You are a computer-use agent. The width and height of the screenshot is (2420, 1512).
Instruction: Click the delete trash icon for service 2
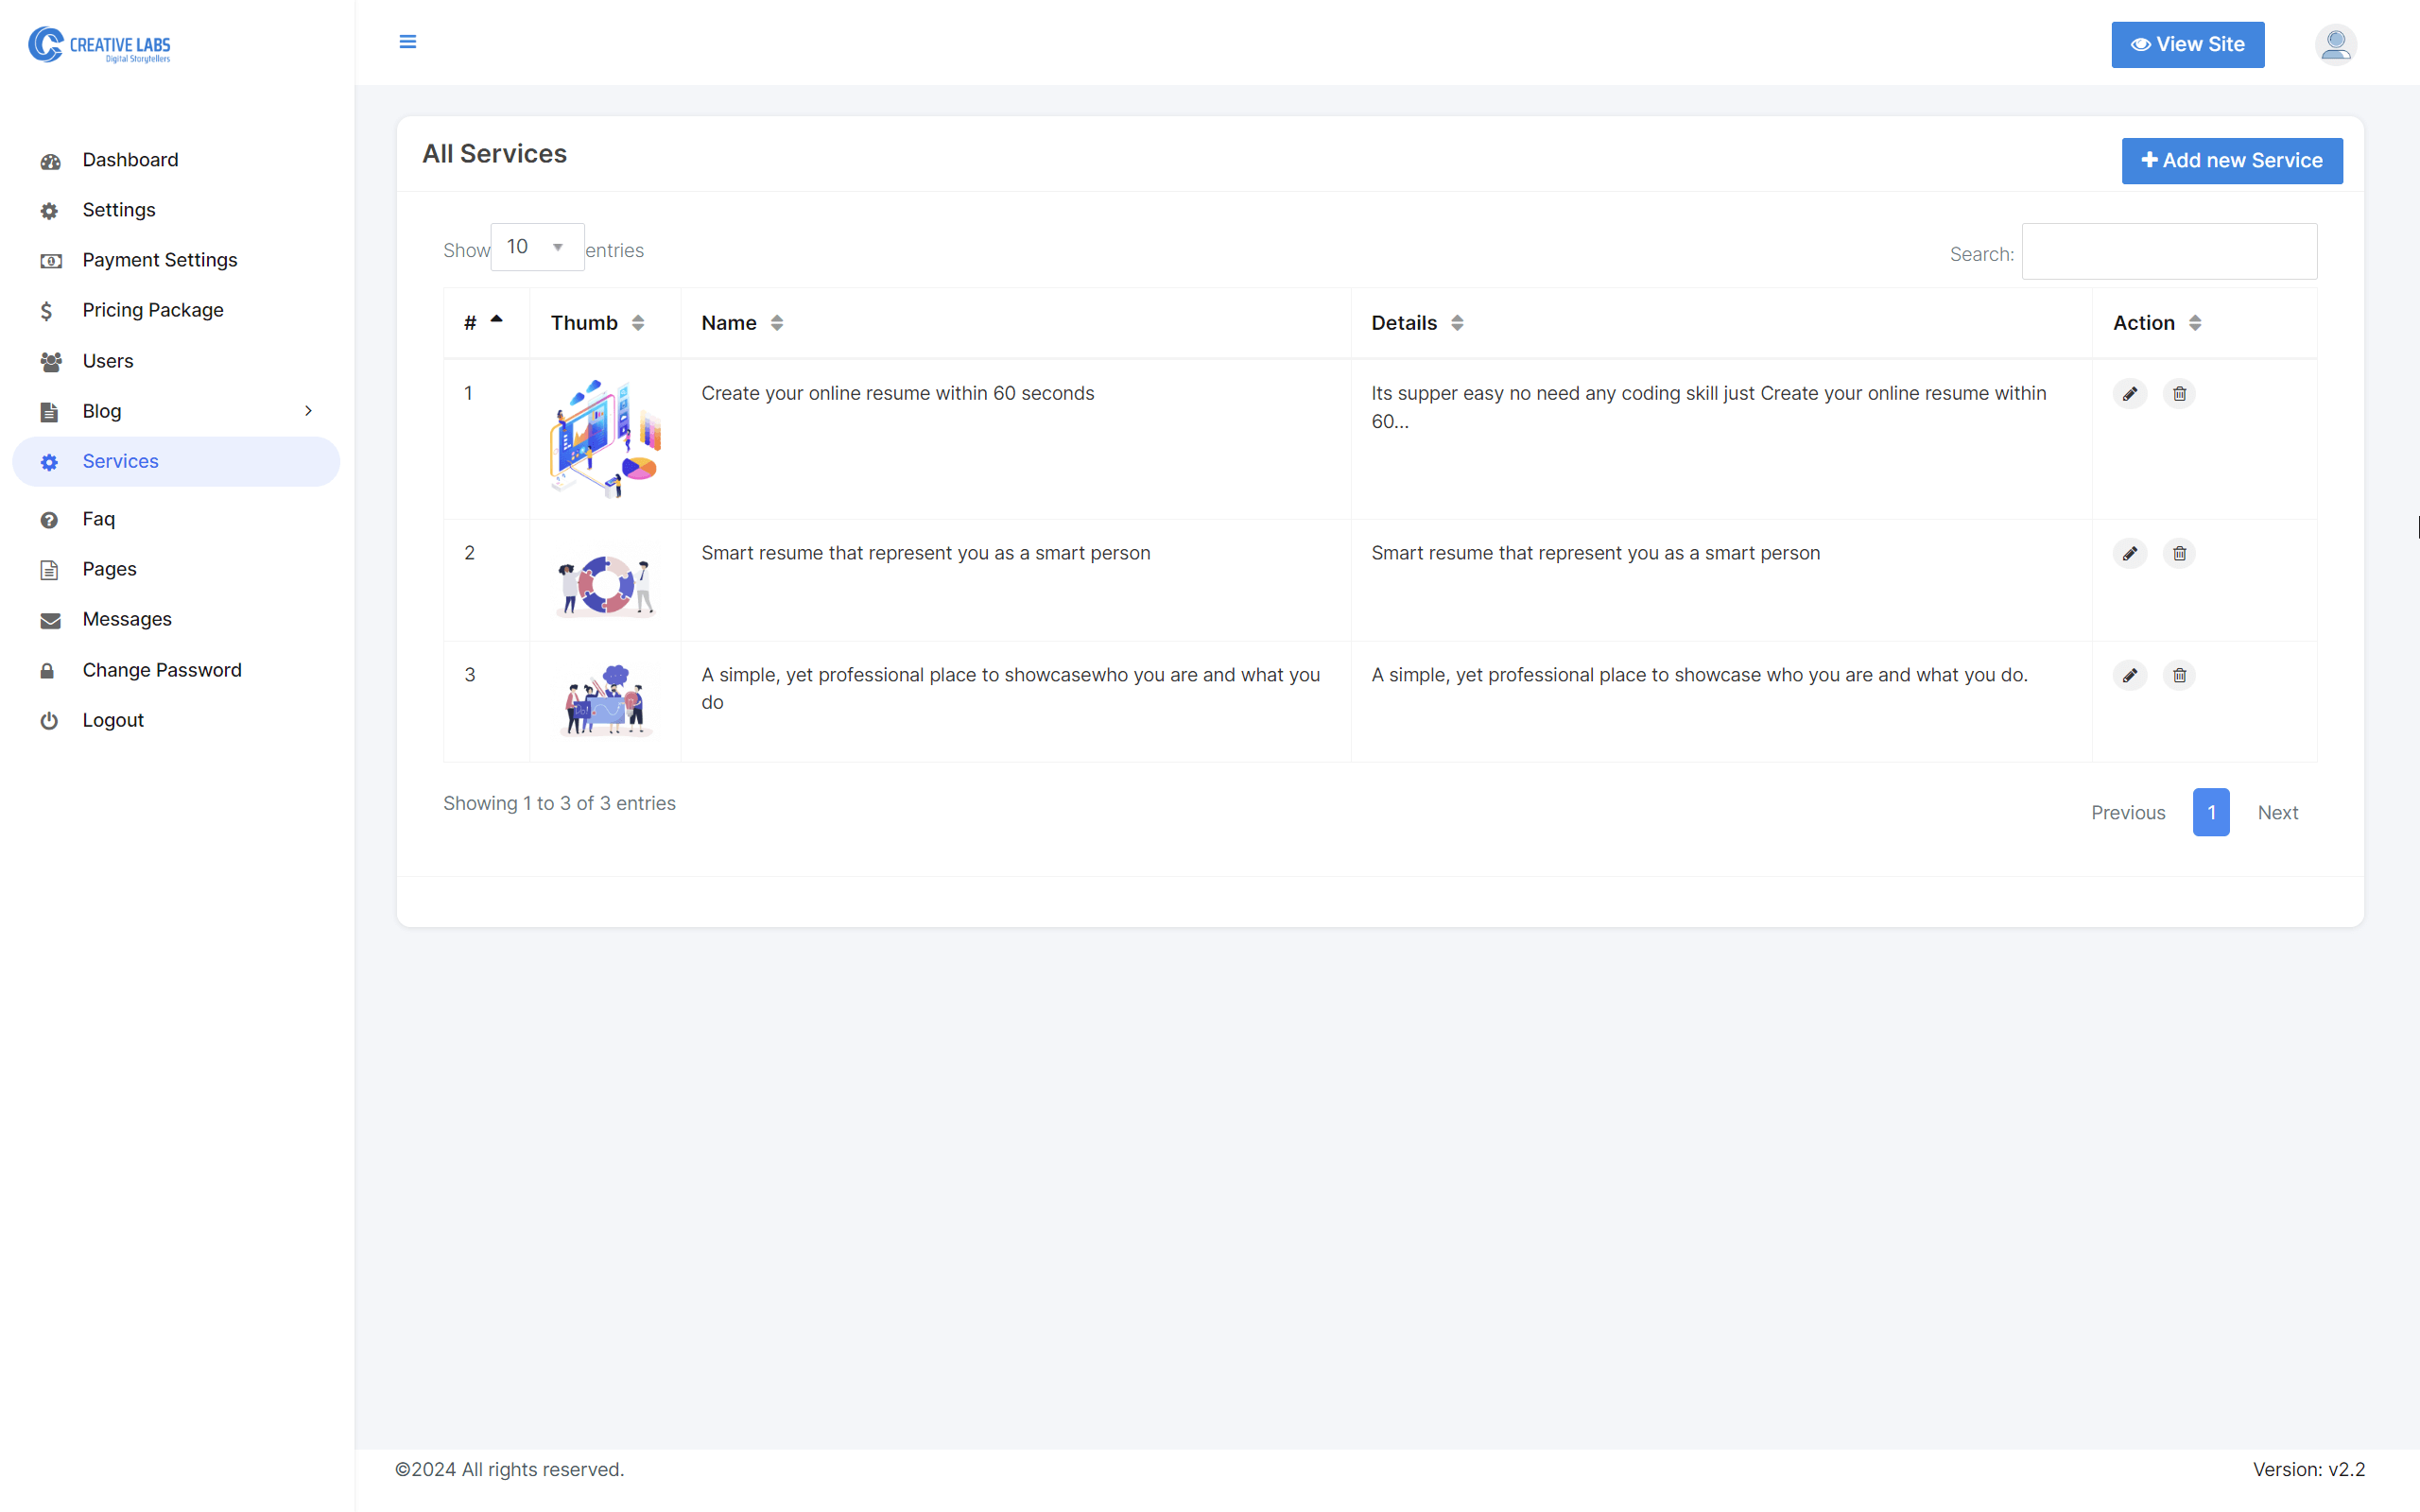pos(2180,553)
